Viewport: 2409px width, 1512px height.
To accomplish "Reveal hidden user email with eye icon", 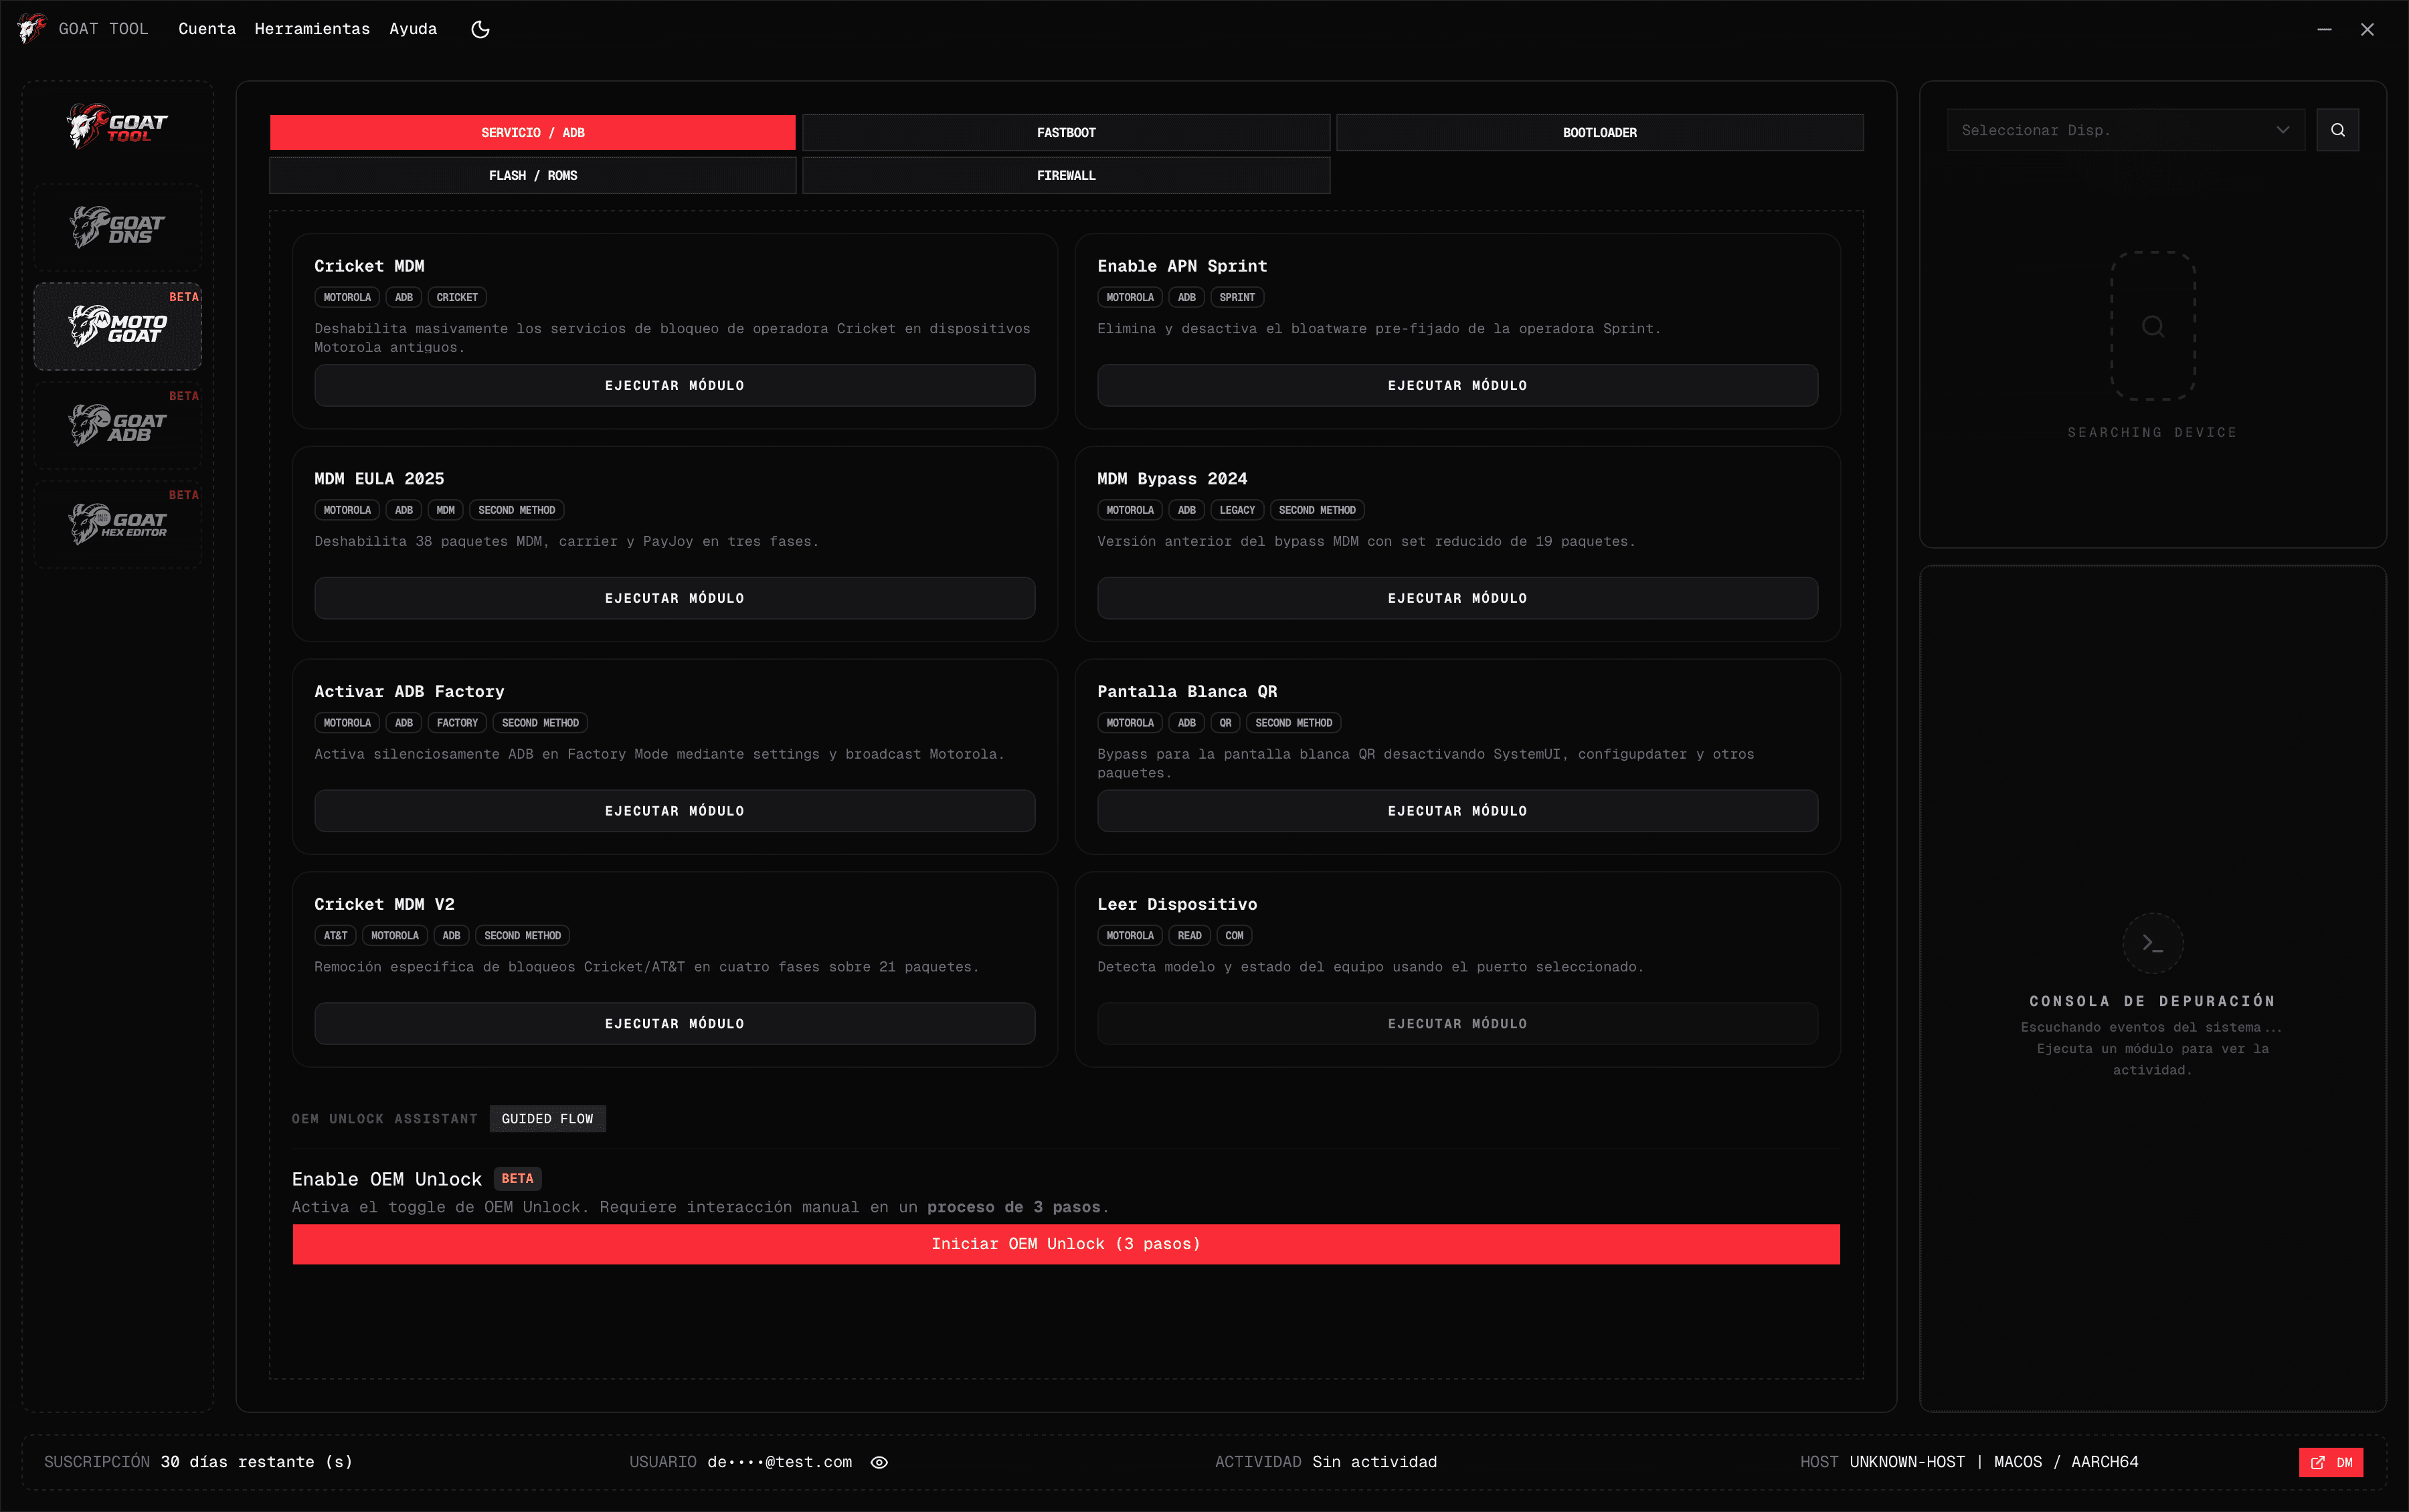I will pyautogui.click(x=879, y=1462).
